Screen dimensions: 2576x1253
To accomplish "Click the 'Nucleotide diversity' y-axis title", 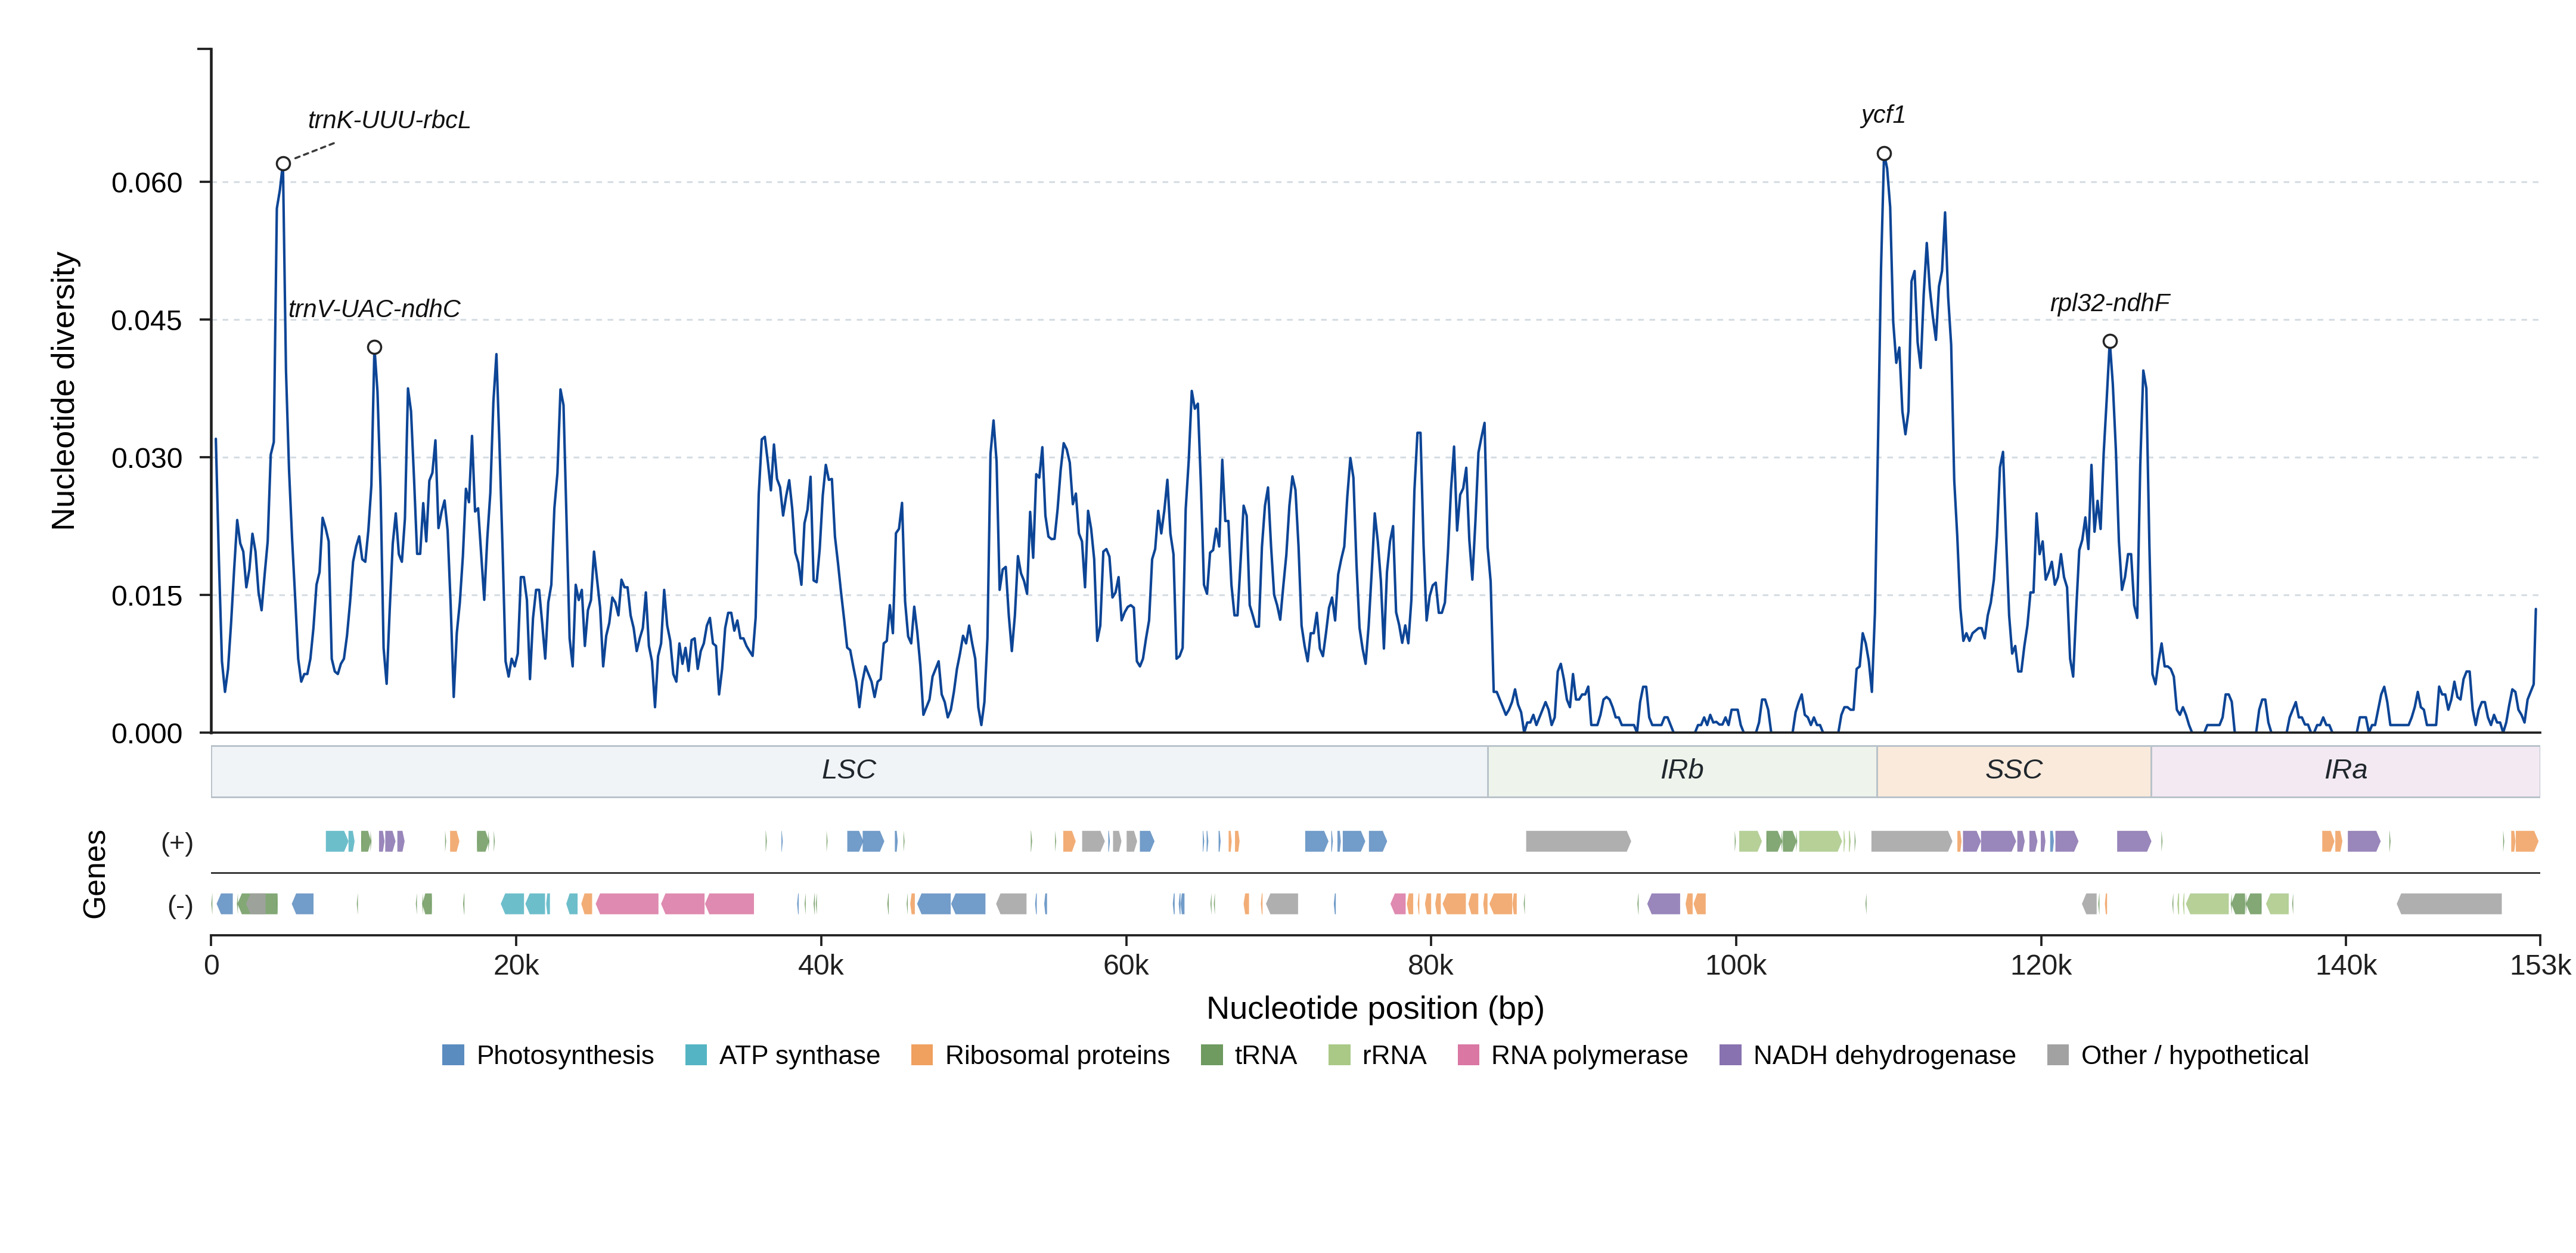I will coord(64,391).
